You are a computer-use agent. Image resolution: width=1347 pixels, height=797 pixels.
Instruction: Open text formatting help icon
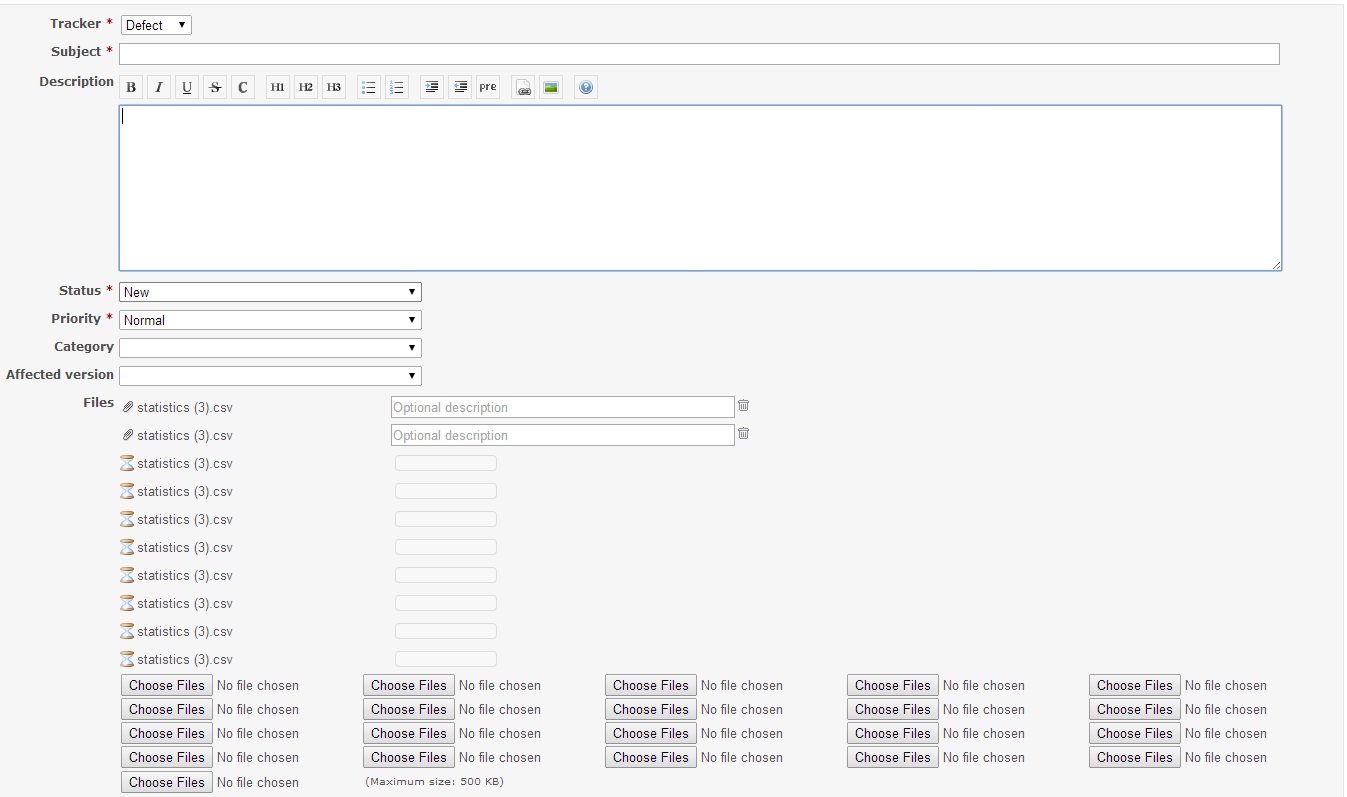[586, 88]
